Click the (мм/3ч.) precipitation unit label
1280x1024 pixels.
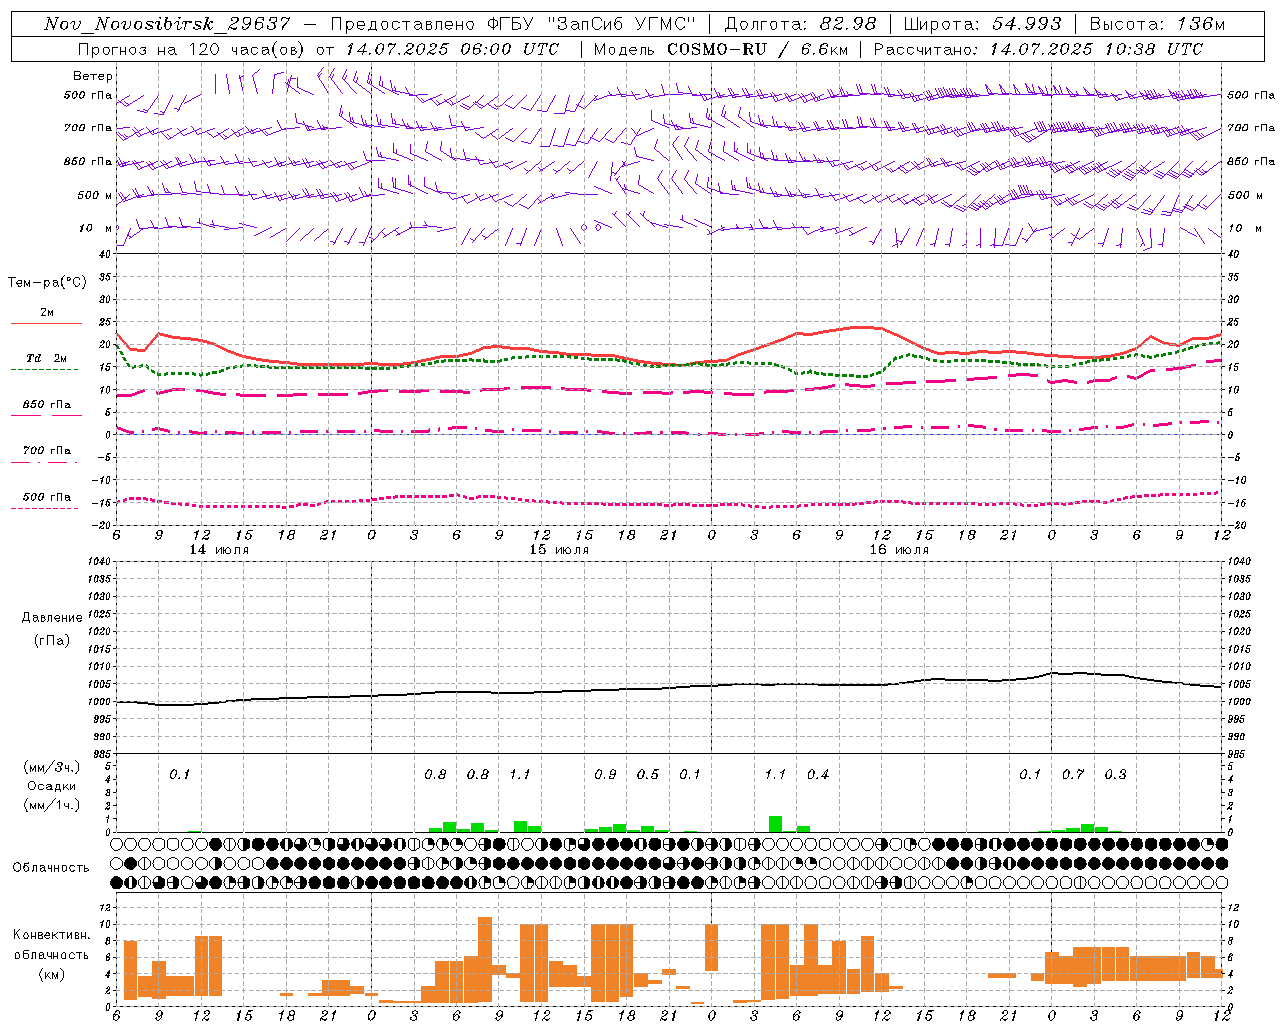52,768
